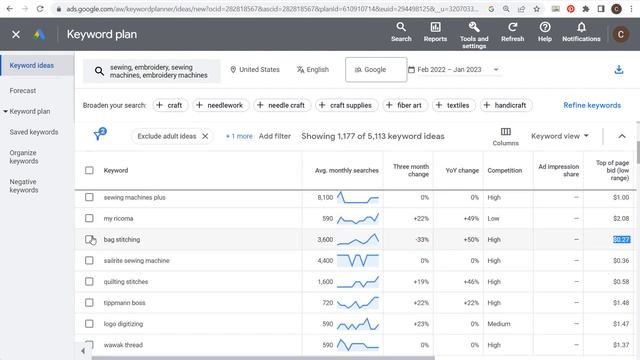Screen dimensions: 640x360
Task: Check the tippmann boss row
Action: 89,302
